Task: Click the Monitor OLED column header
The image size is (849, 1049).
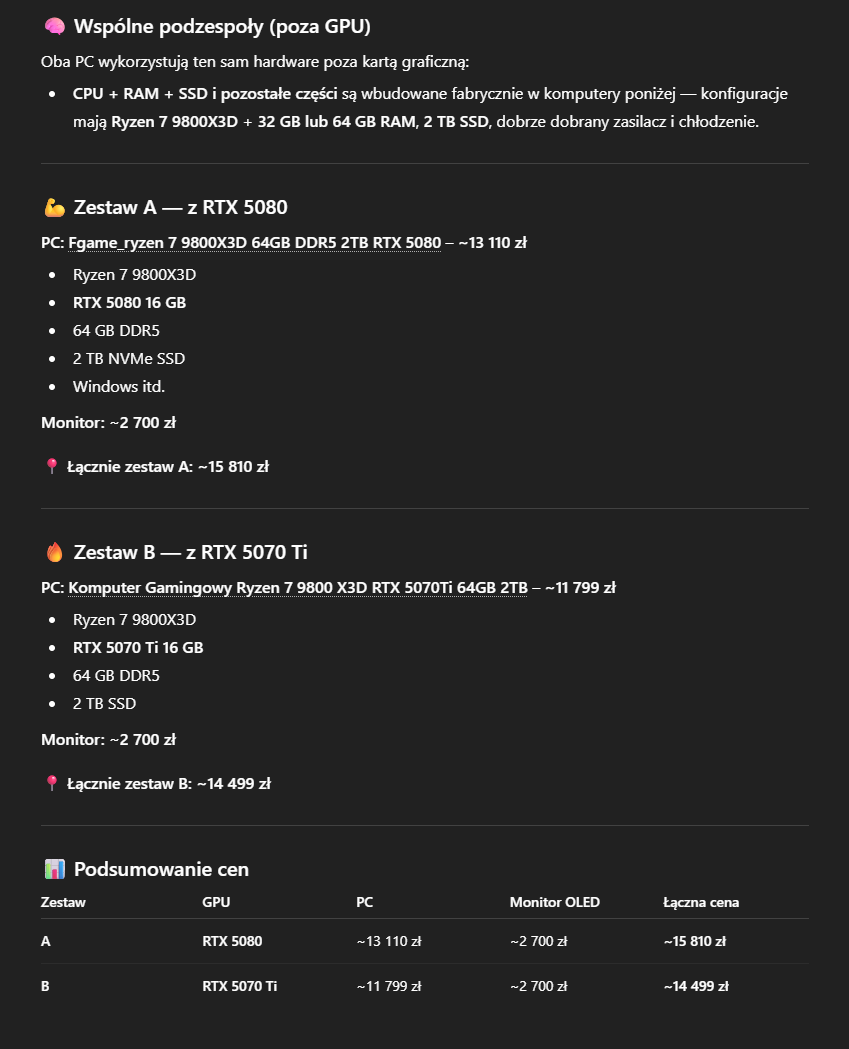Action: coord(554,902)
